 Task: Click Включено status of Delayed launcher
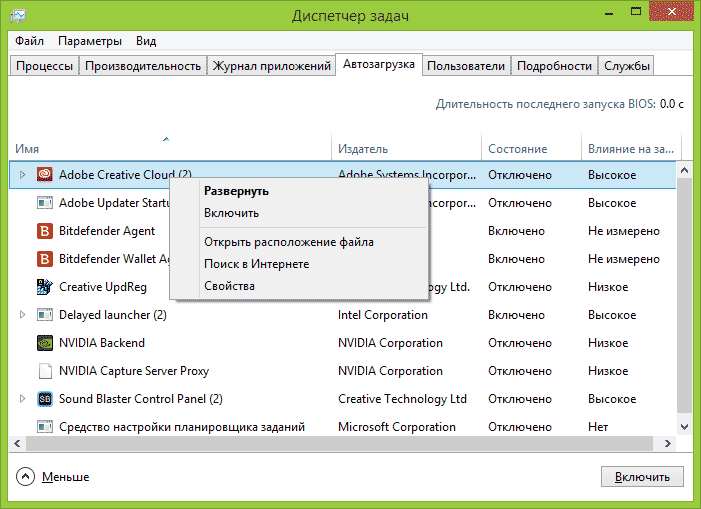click(516, 315)
